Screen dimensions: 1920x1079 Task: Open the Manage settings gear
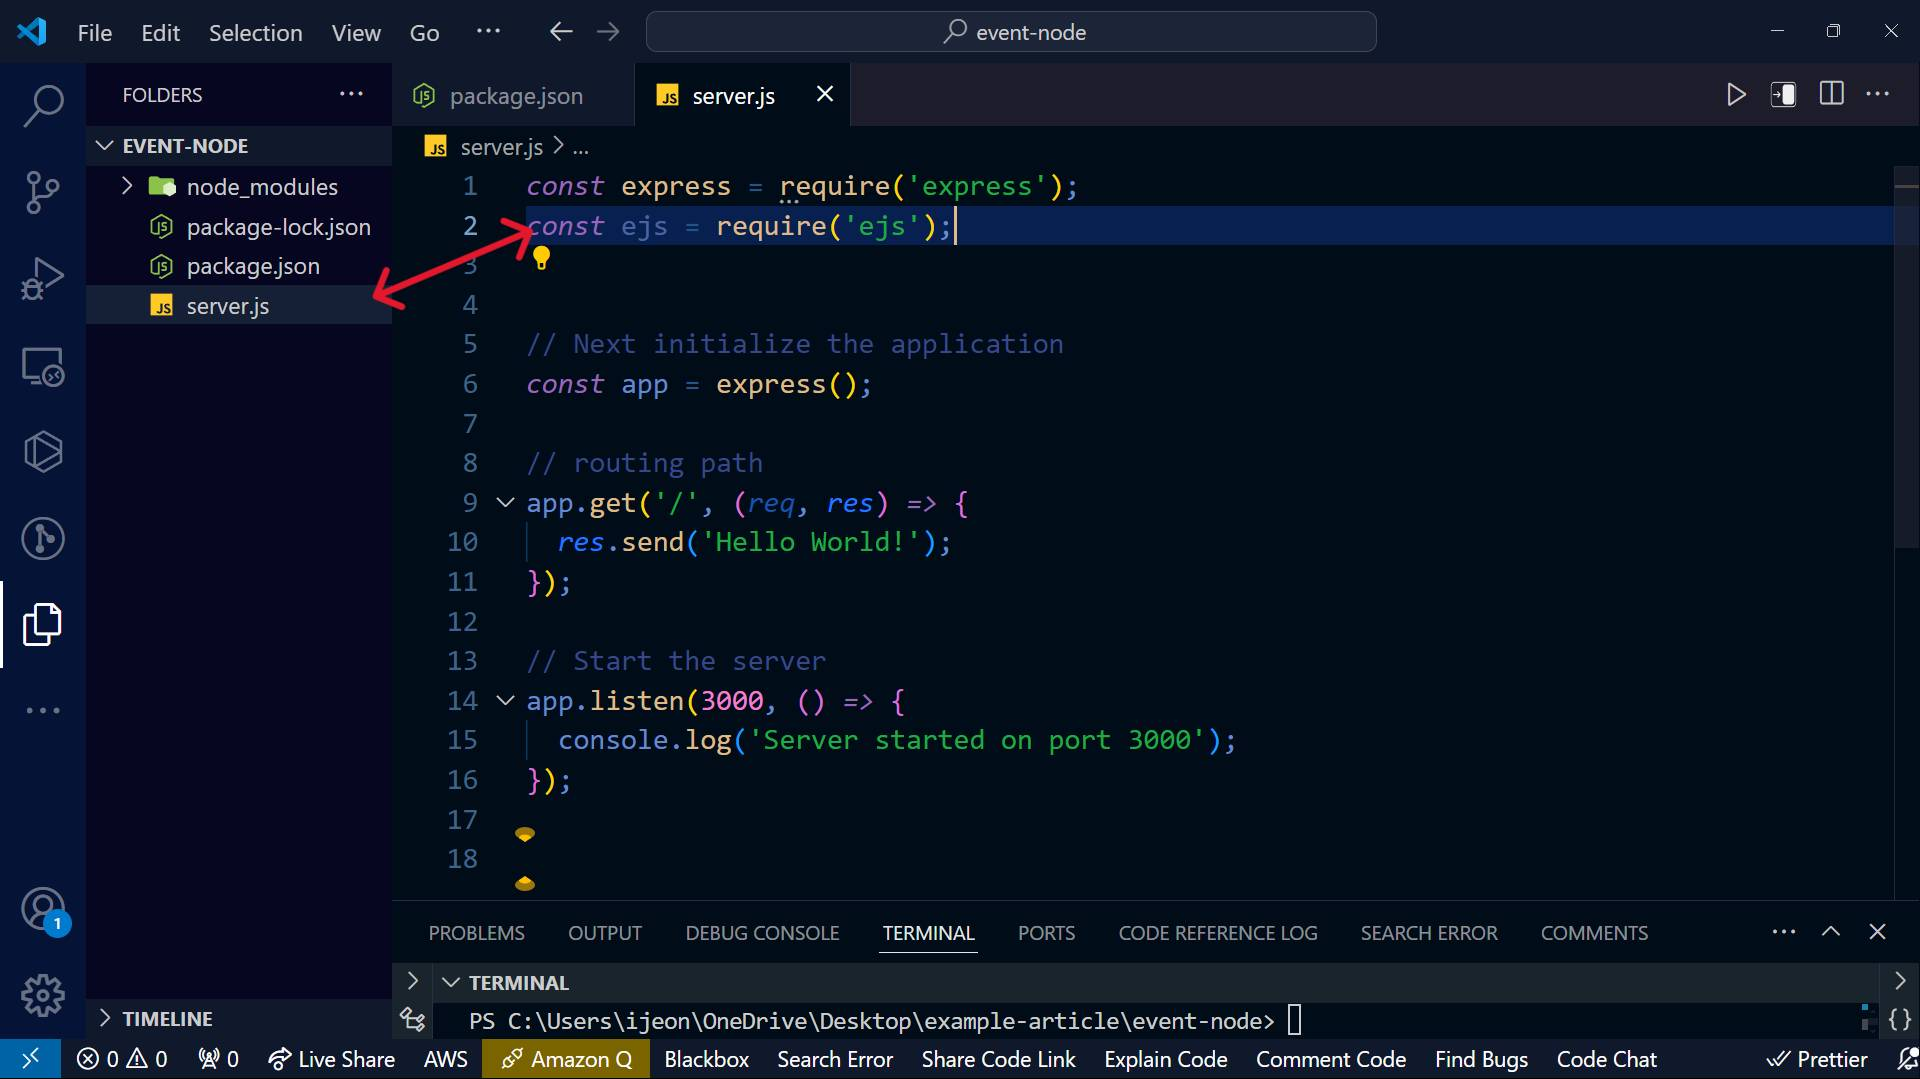click(x=43, y=995)
